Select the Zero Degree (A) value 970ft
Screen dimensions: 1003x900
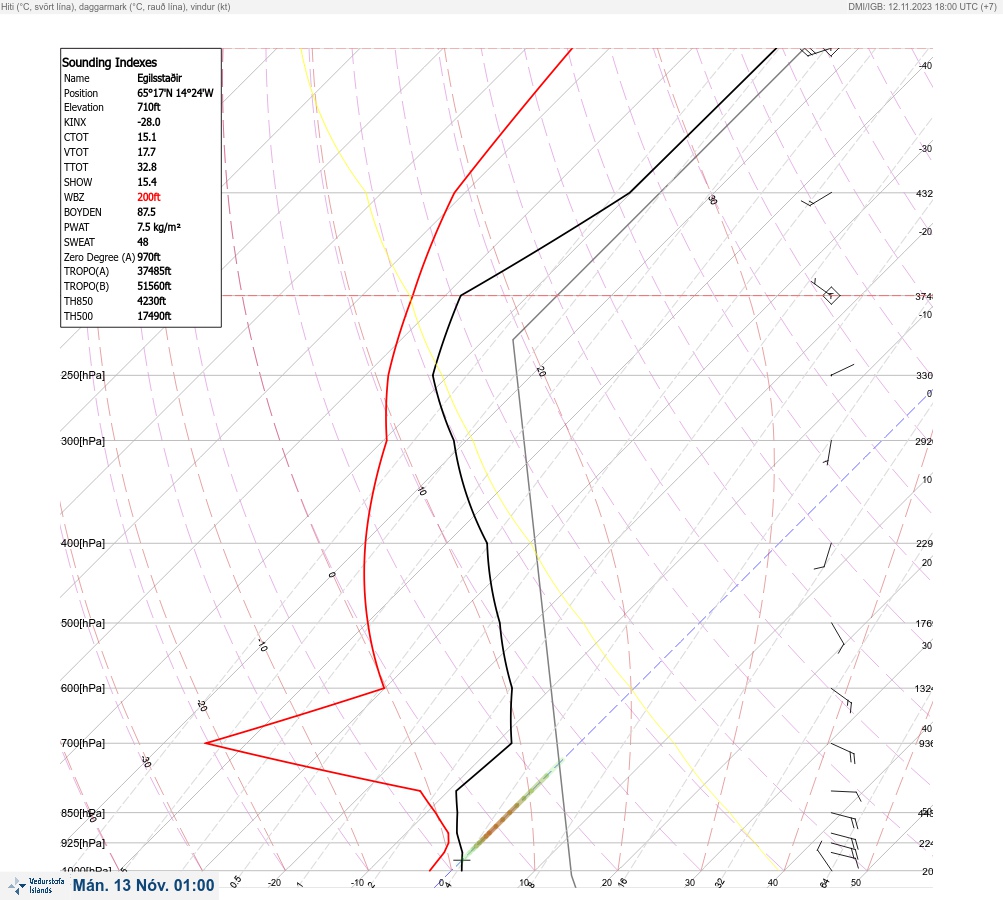(148, 257)
